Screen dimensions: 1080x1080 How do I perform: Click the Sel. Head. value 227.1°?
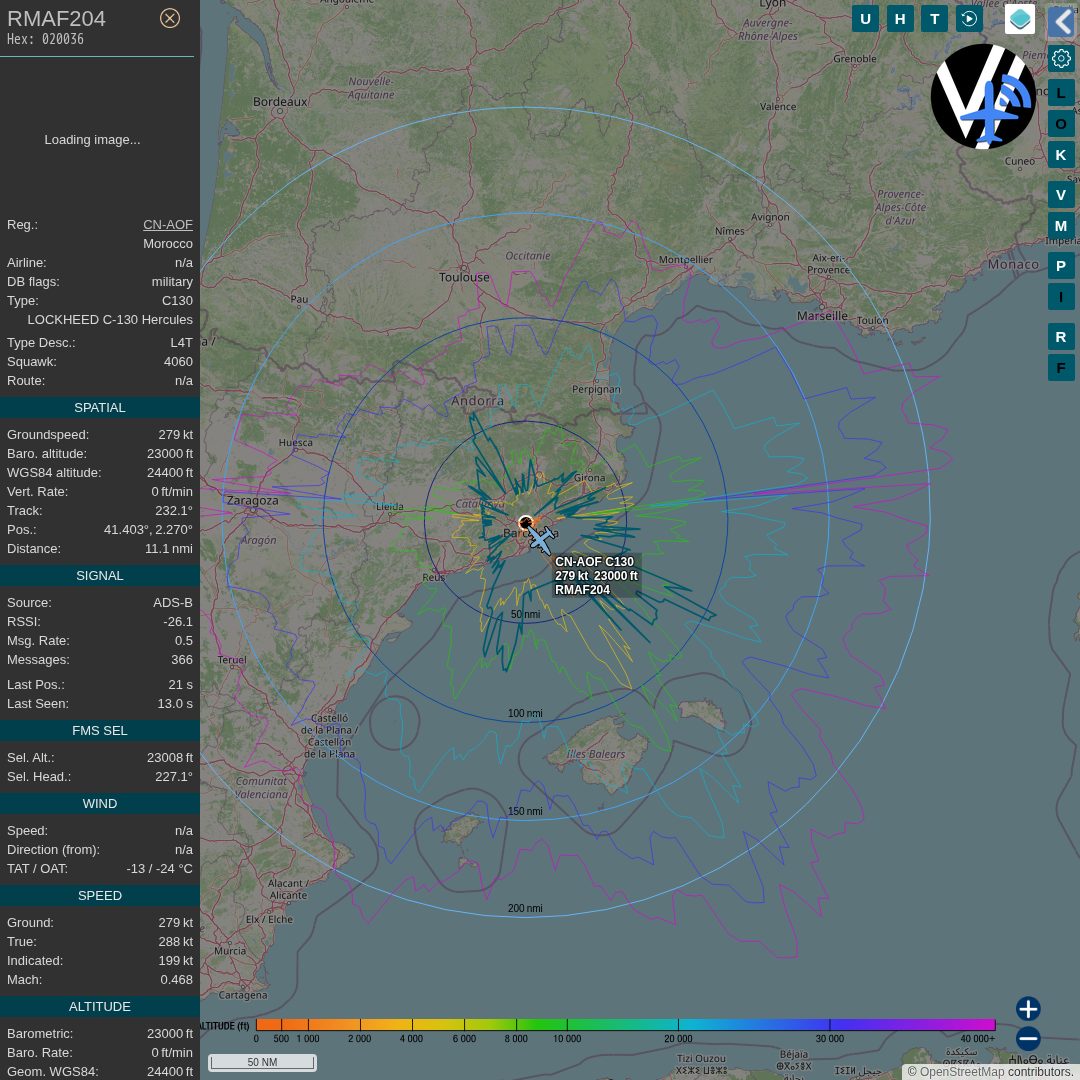coord(174,777)
